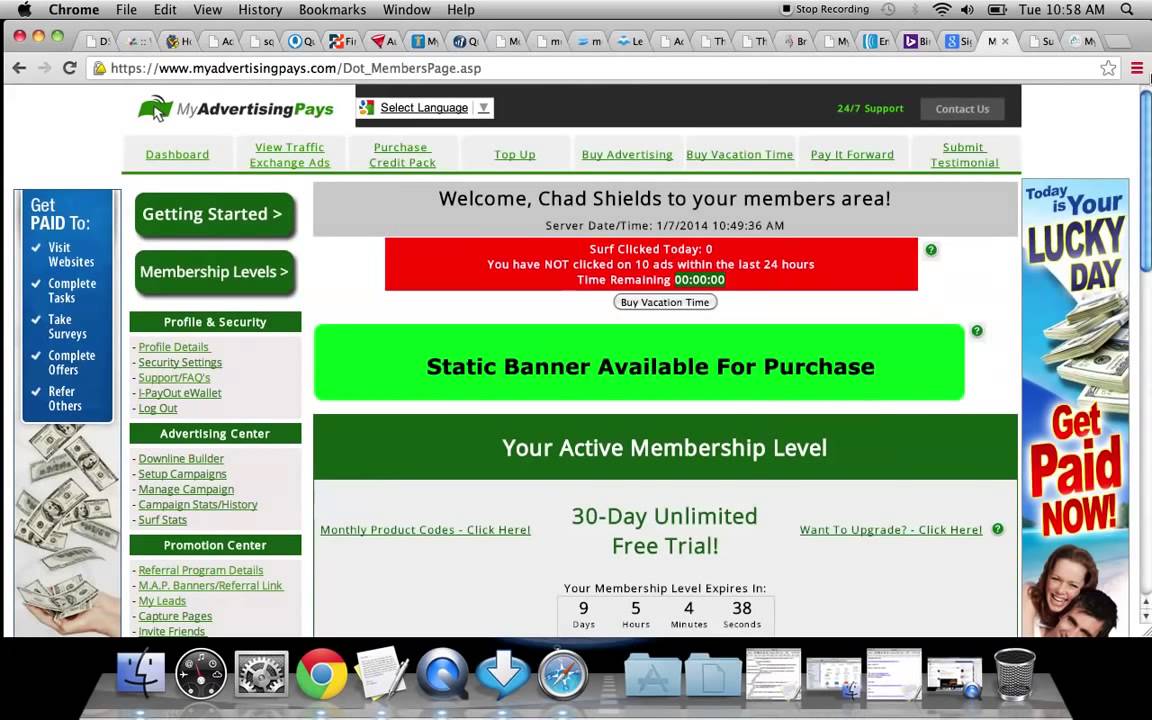Open View Traffic Exchange Ads link
This screenshot has width=1152, height=720.
tap(289, 154)
